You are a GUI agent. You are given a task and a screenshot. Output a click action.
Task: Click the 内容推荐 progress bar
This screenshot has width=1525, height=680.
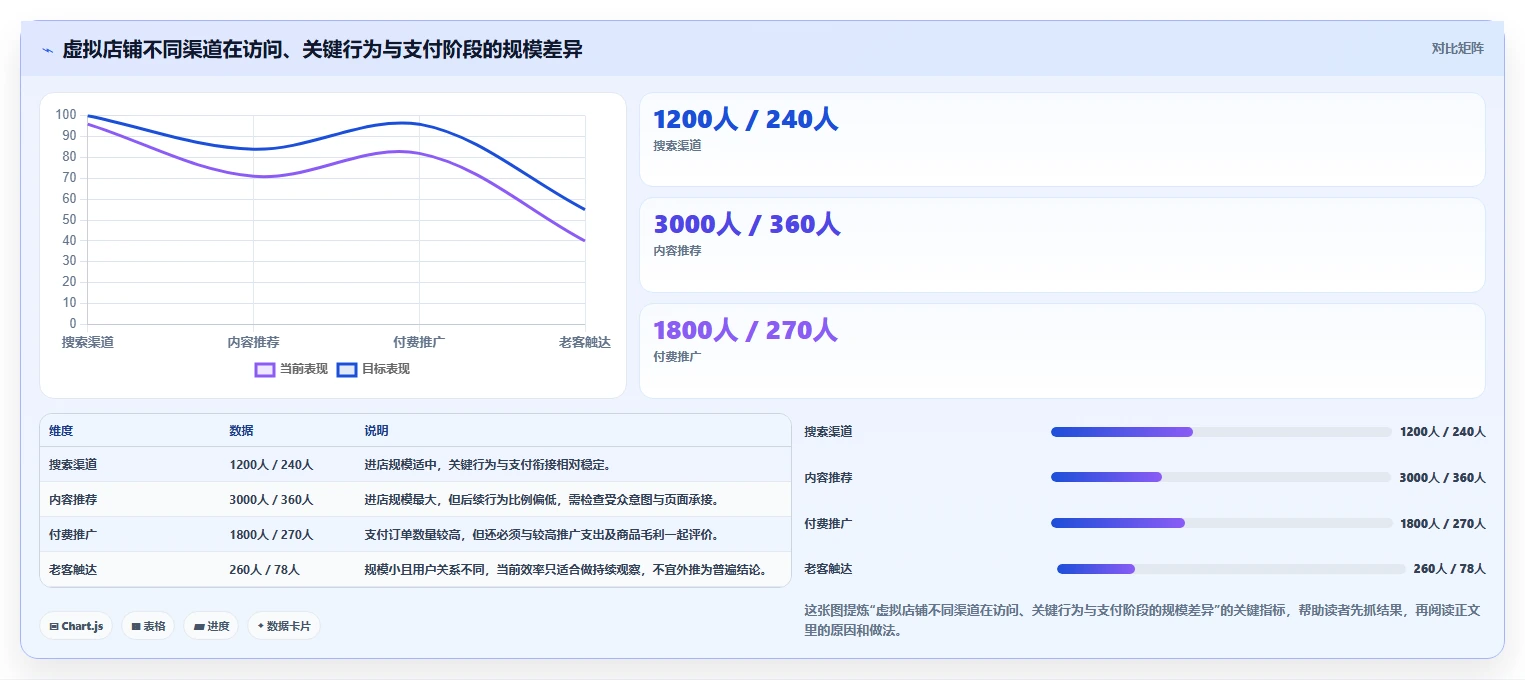[x=1220, y=477]
